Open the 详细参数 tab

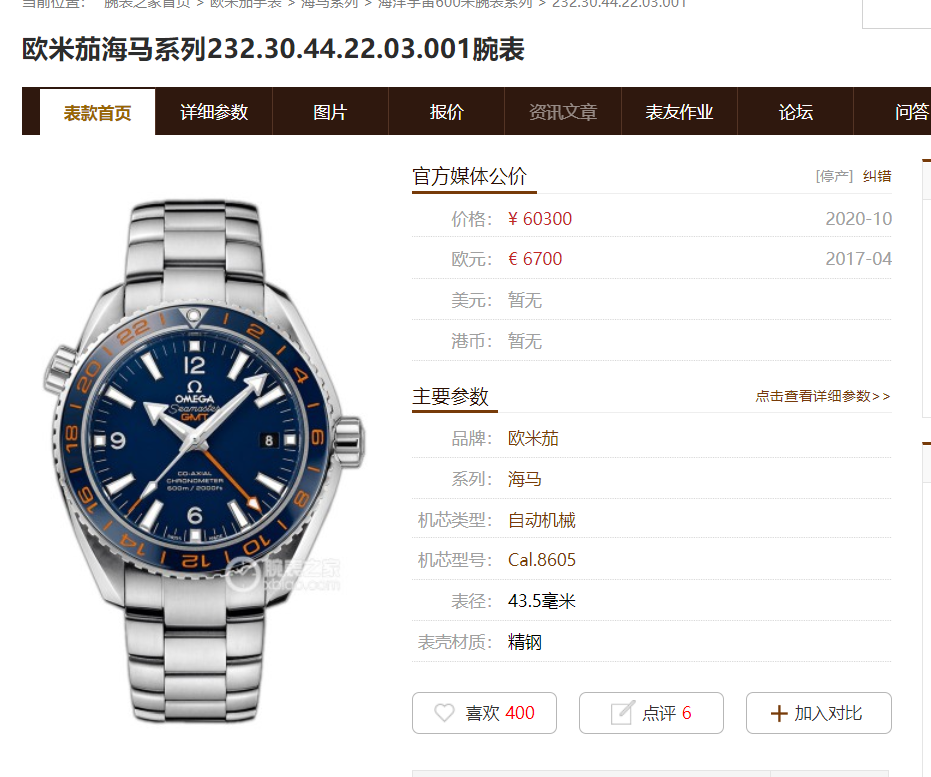(214, 112)
